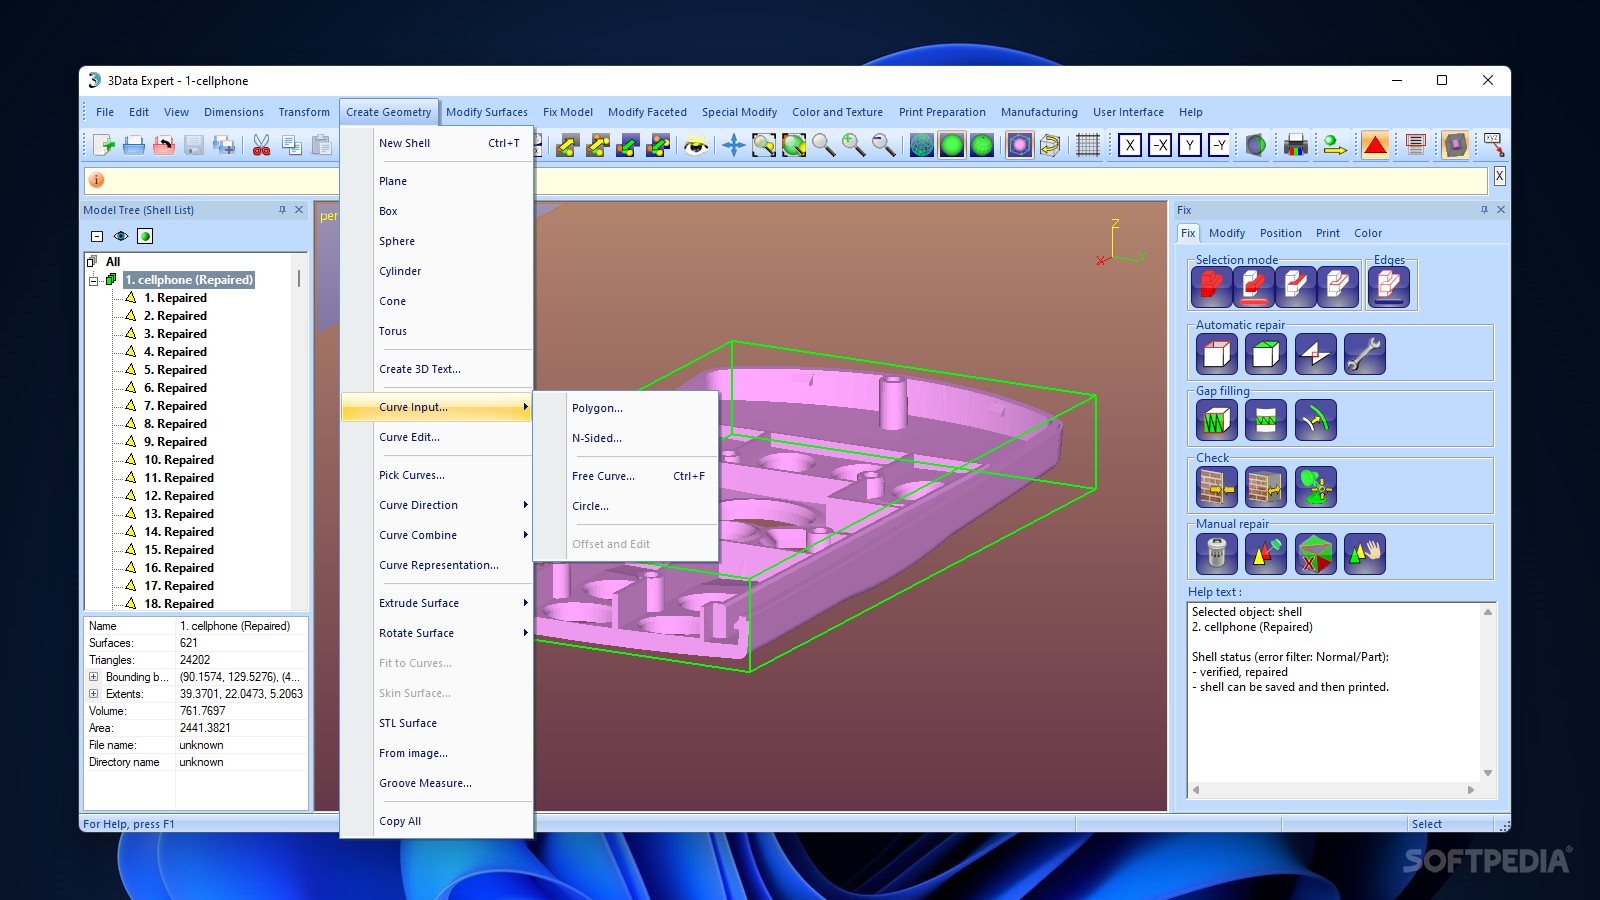1600x900 pixels.
Task: Open the Rotate Surface submenu
Action: (436, 633)
